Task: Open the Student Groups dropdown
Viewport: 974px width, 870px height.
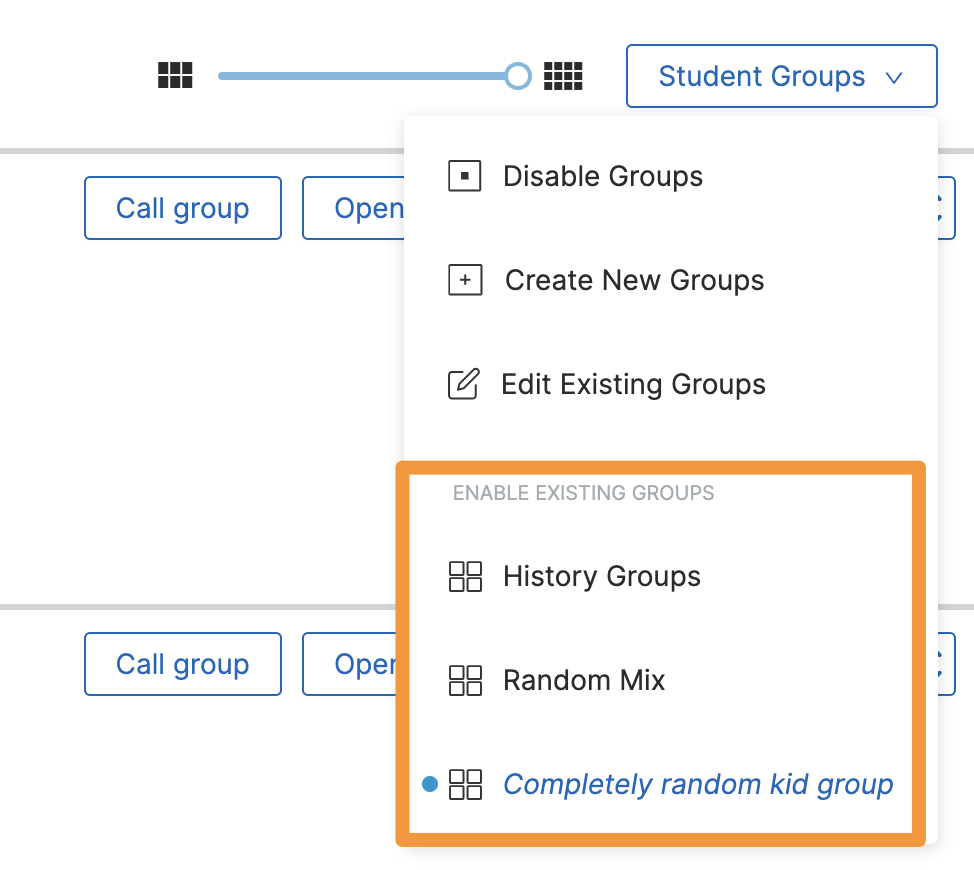Action: click(x=781, y=76)
